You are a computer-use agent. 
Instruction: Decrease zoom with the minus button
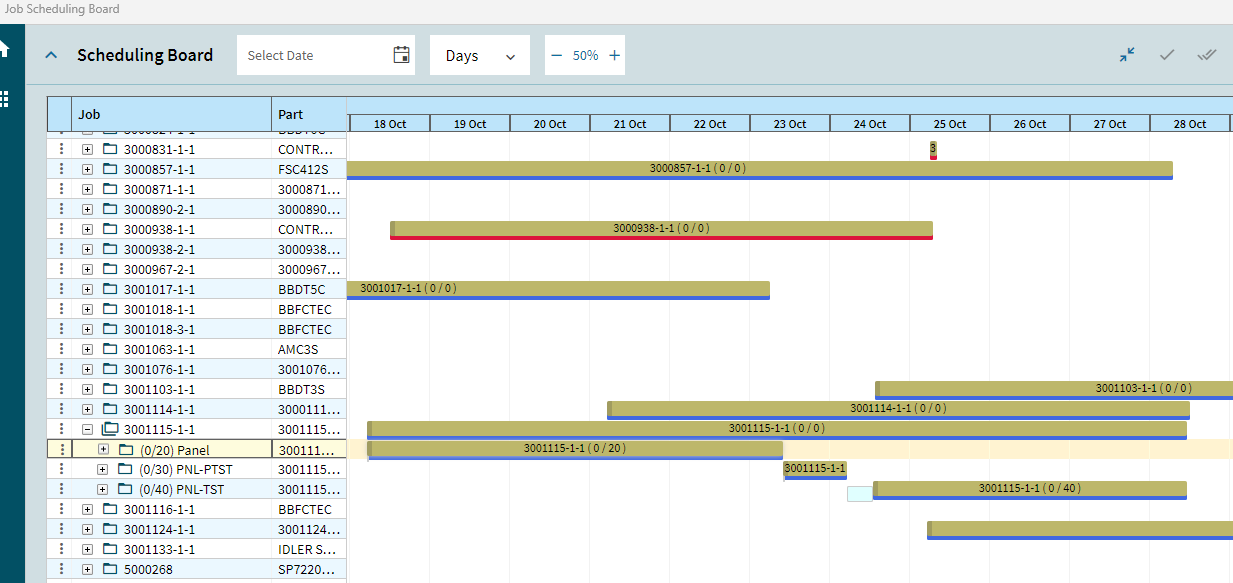click(557, 55)
